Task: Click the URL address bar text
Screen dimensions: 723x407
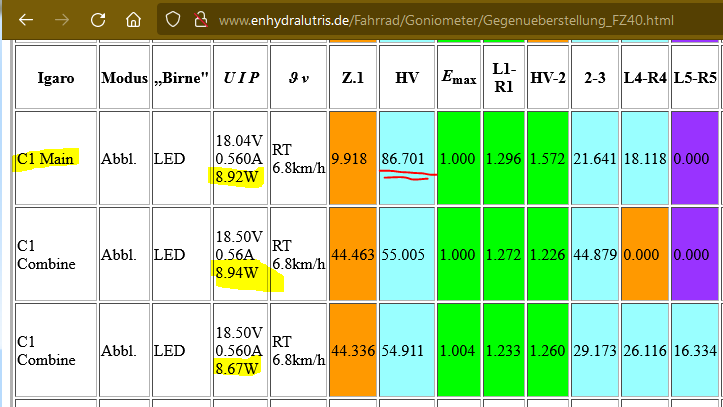Action: pyautogui.click(x=446, y=21)
